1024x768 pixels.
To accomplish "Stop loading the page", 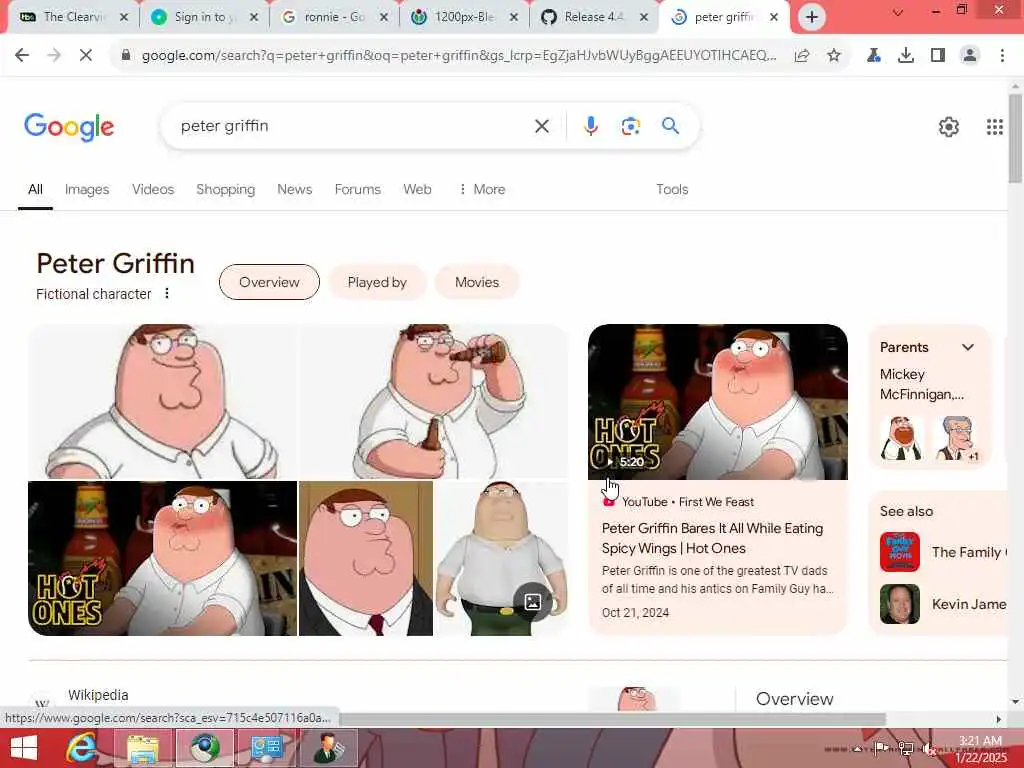I will click(86, 56).
